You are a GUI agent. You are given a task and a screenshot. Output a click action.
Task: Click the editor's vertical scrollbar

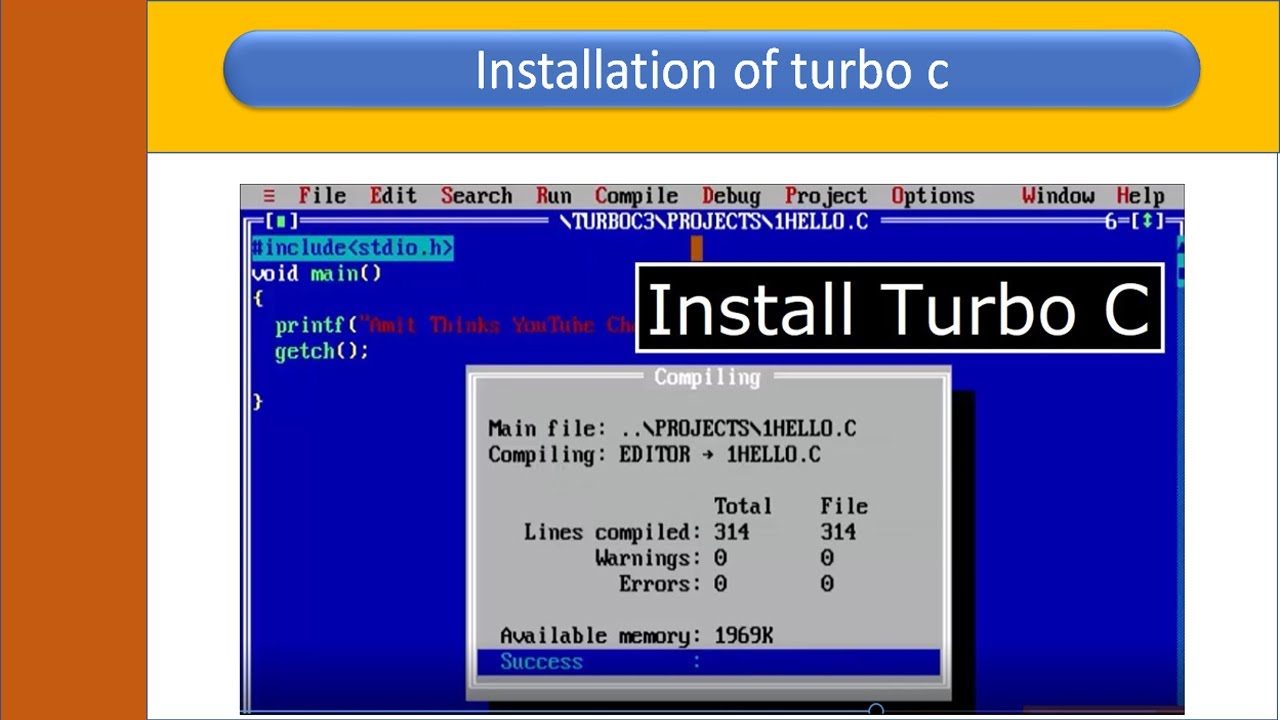(1179, 470)
